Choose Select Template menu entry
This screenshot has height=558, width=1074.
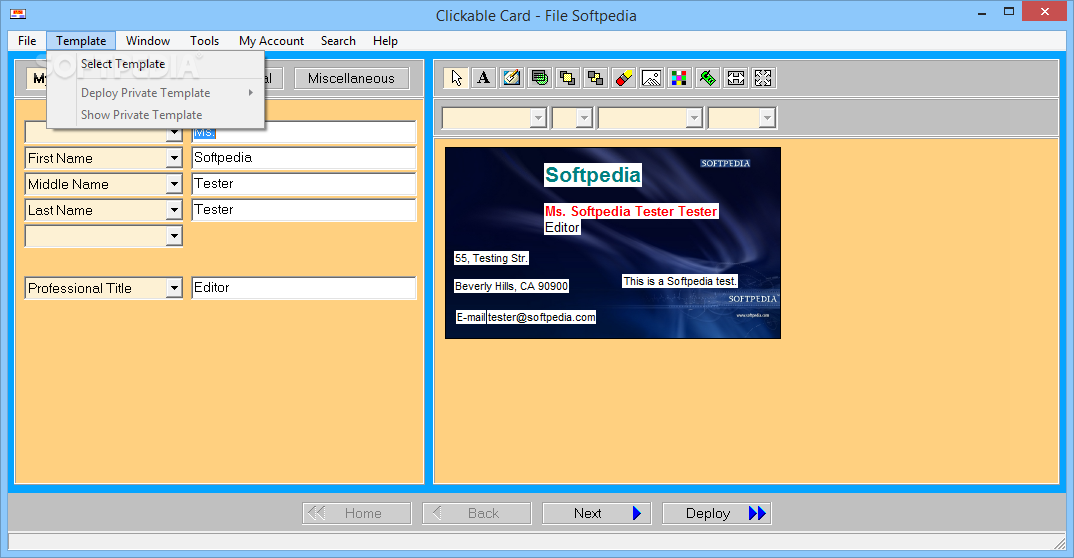point(155,64)
